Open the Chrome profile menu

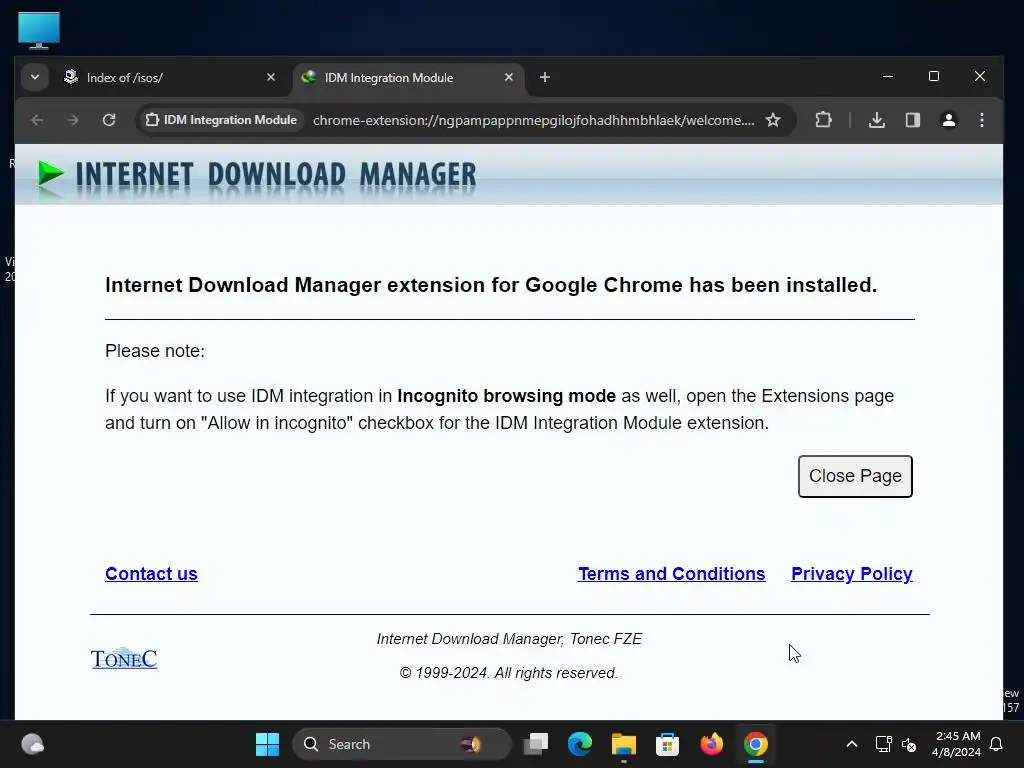948,120
